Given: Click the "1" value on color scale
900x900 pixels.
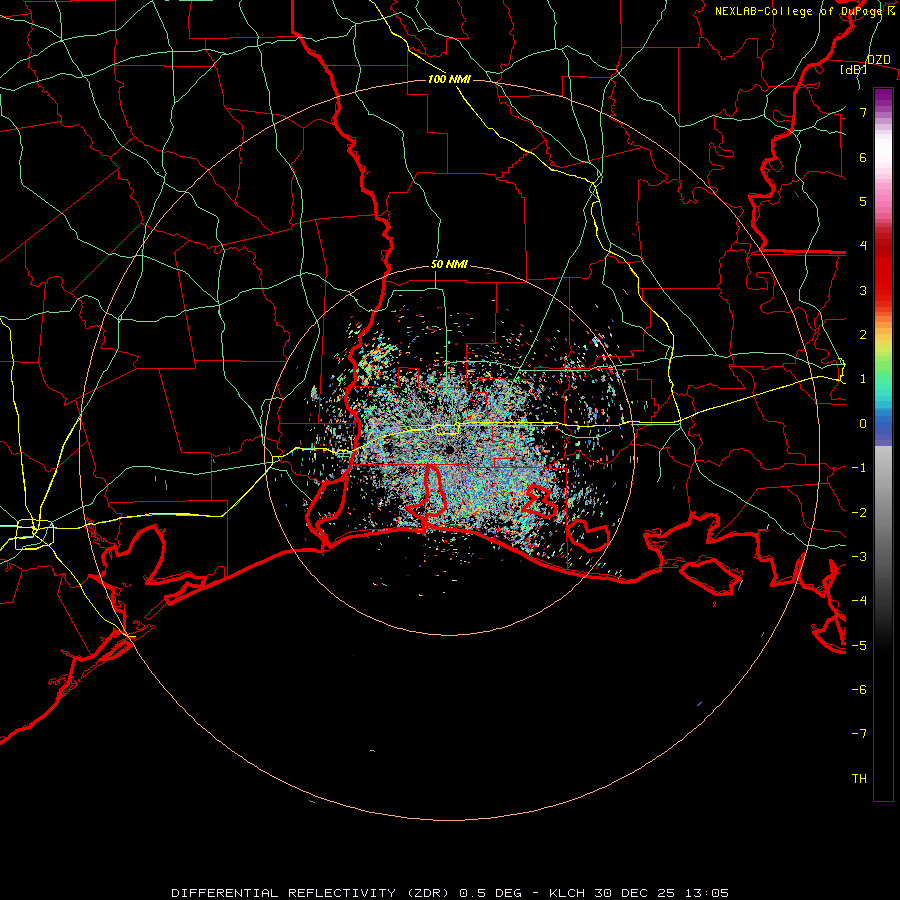Looking at the screenshot, I should click(863, 379).
